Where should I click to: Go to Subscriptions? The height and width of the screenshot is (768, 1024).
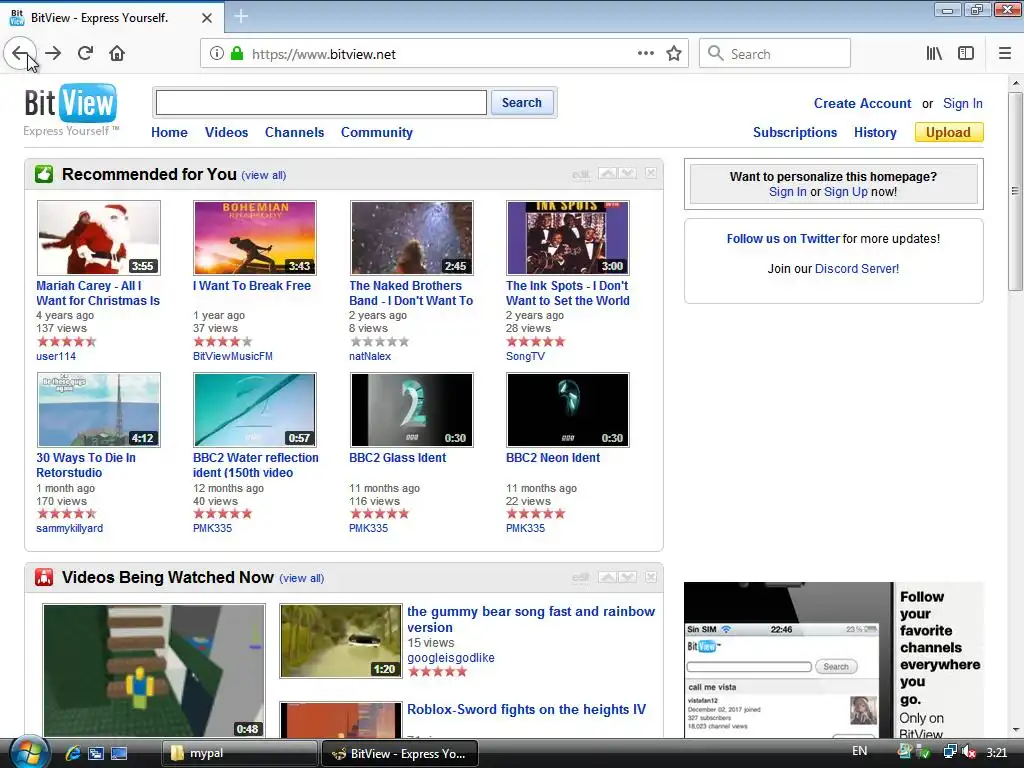[x=795, y=132]
